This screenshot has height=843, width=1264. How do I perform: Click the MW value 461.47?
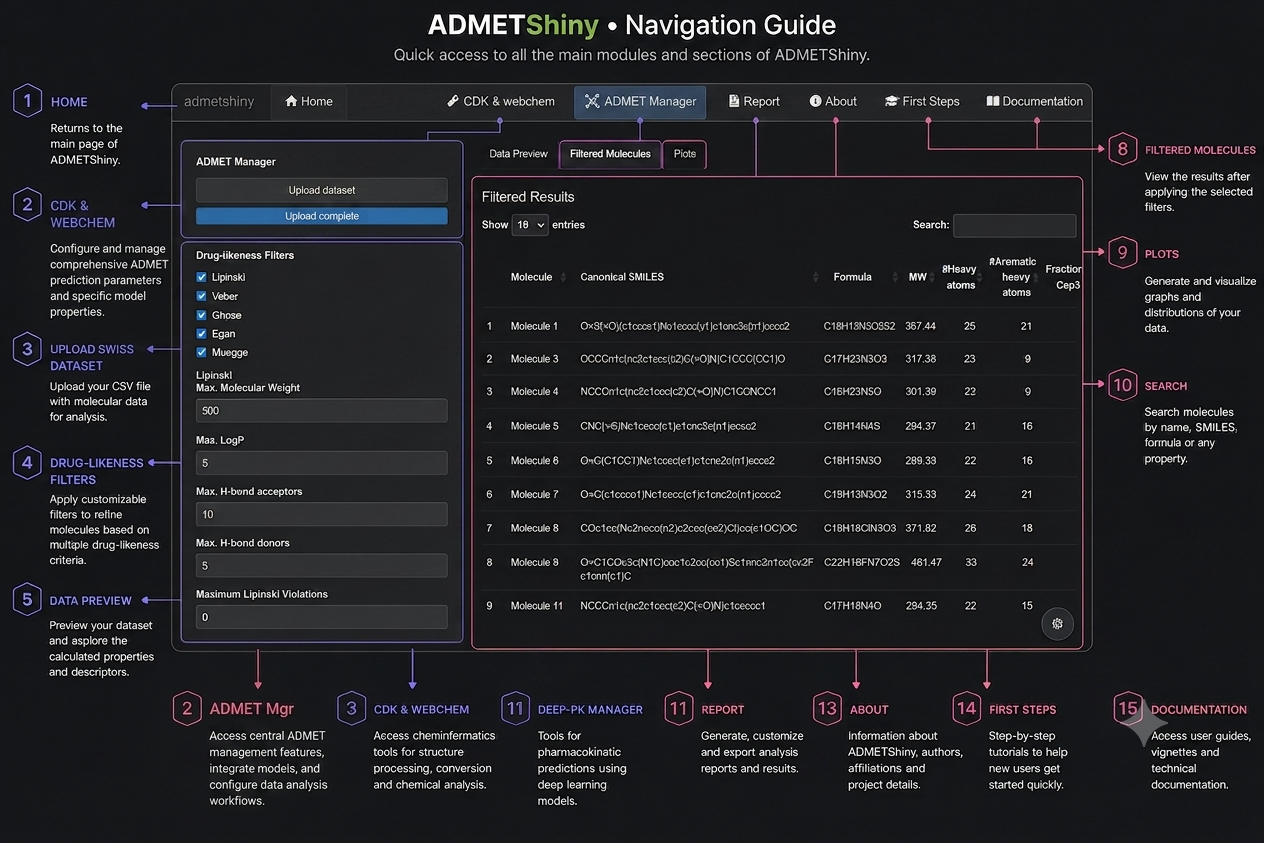(925, 562)
